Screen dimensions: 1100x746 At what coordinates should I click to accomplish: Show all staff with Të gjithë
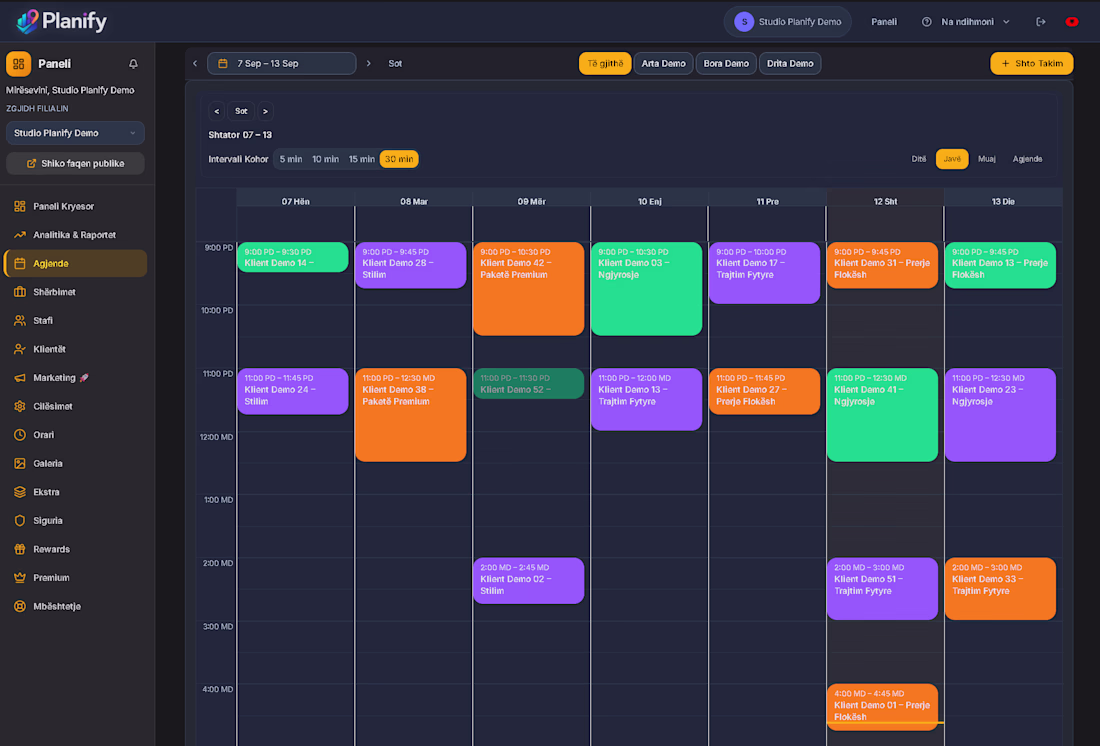click(605, 63)
